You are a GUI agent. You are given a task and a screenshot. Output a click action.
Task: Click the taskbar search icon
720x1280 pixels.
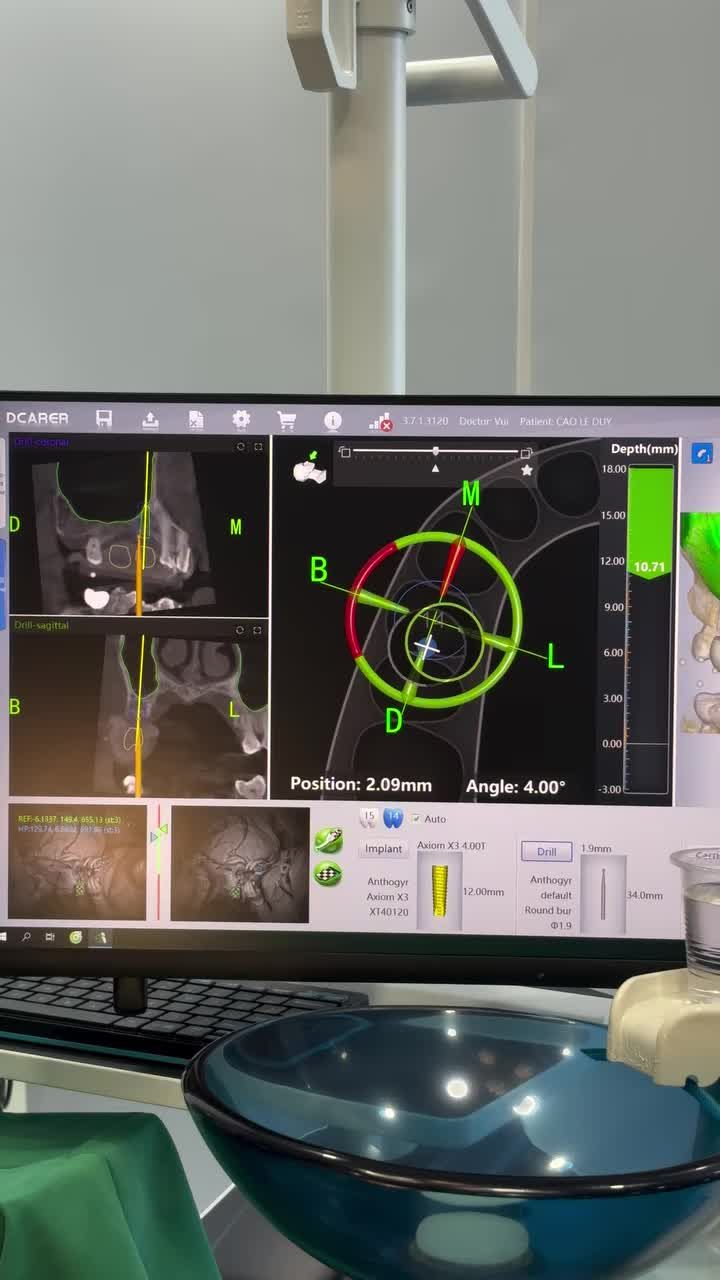pos(26,937)
